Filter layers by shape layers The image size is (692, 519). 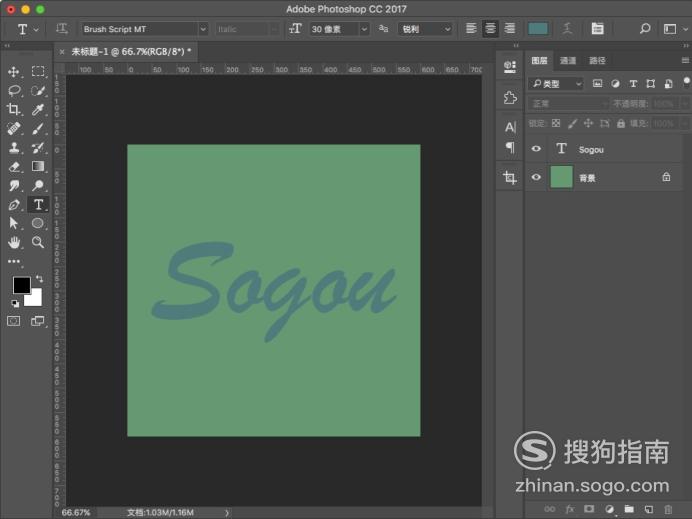651,83
